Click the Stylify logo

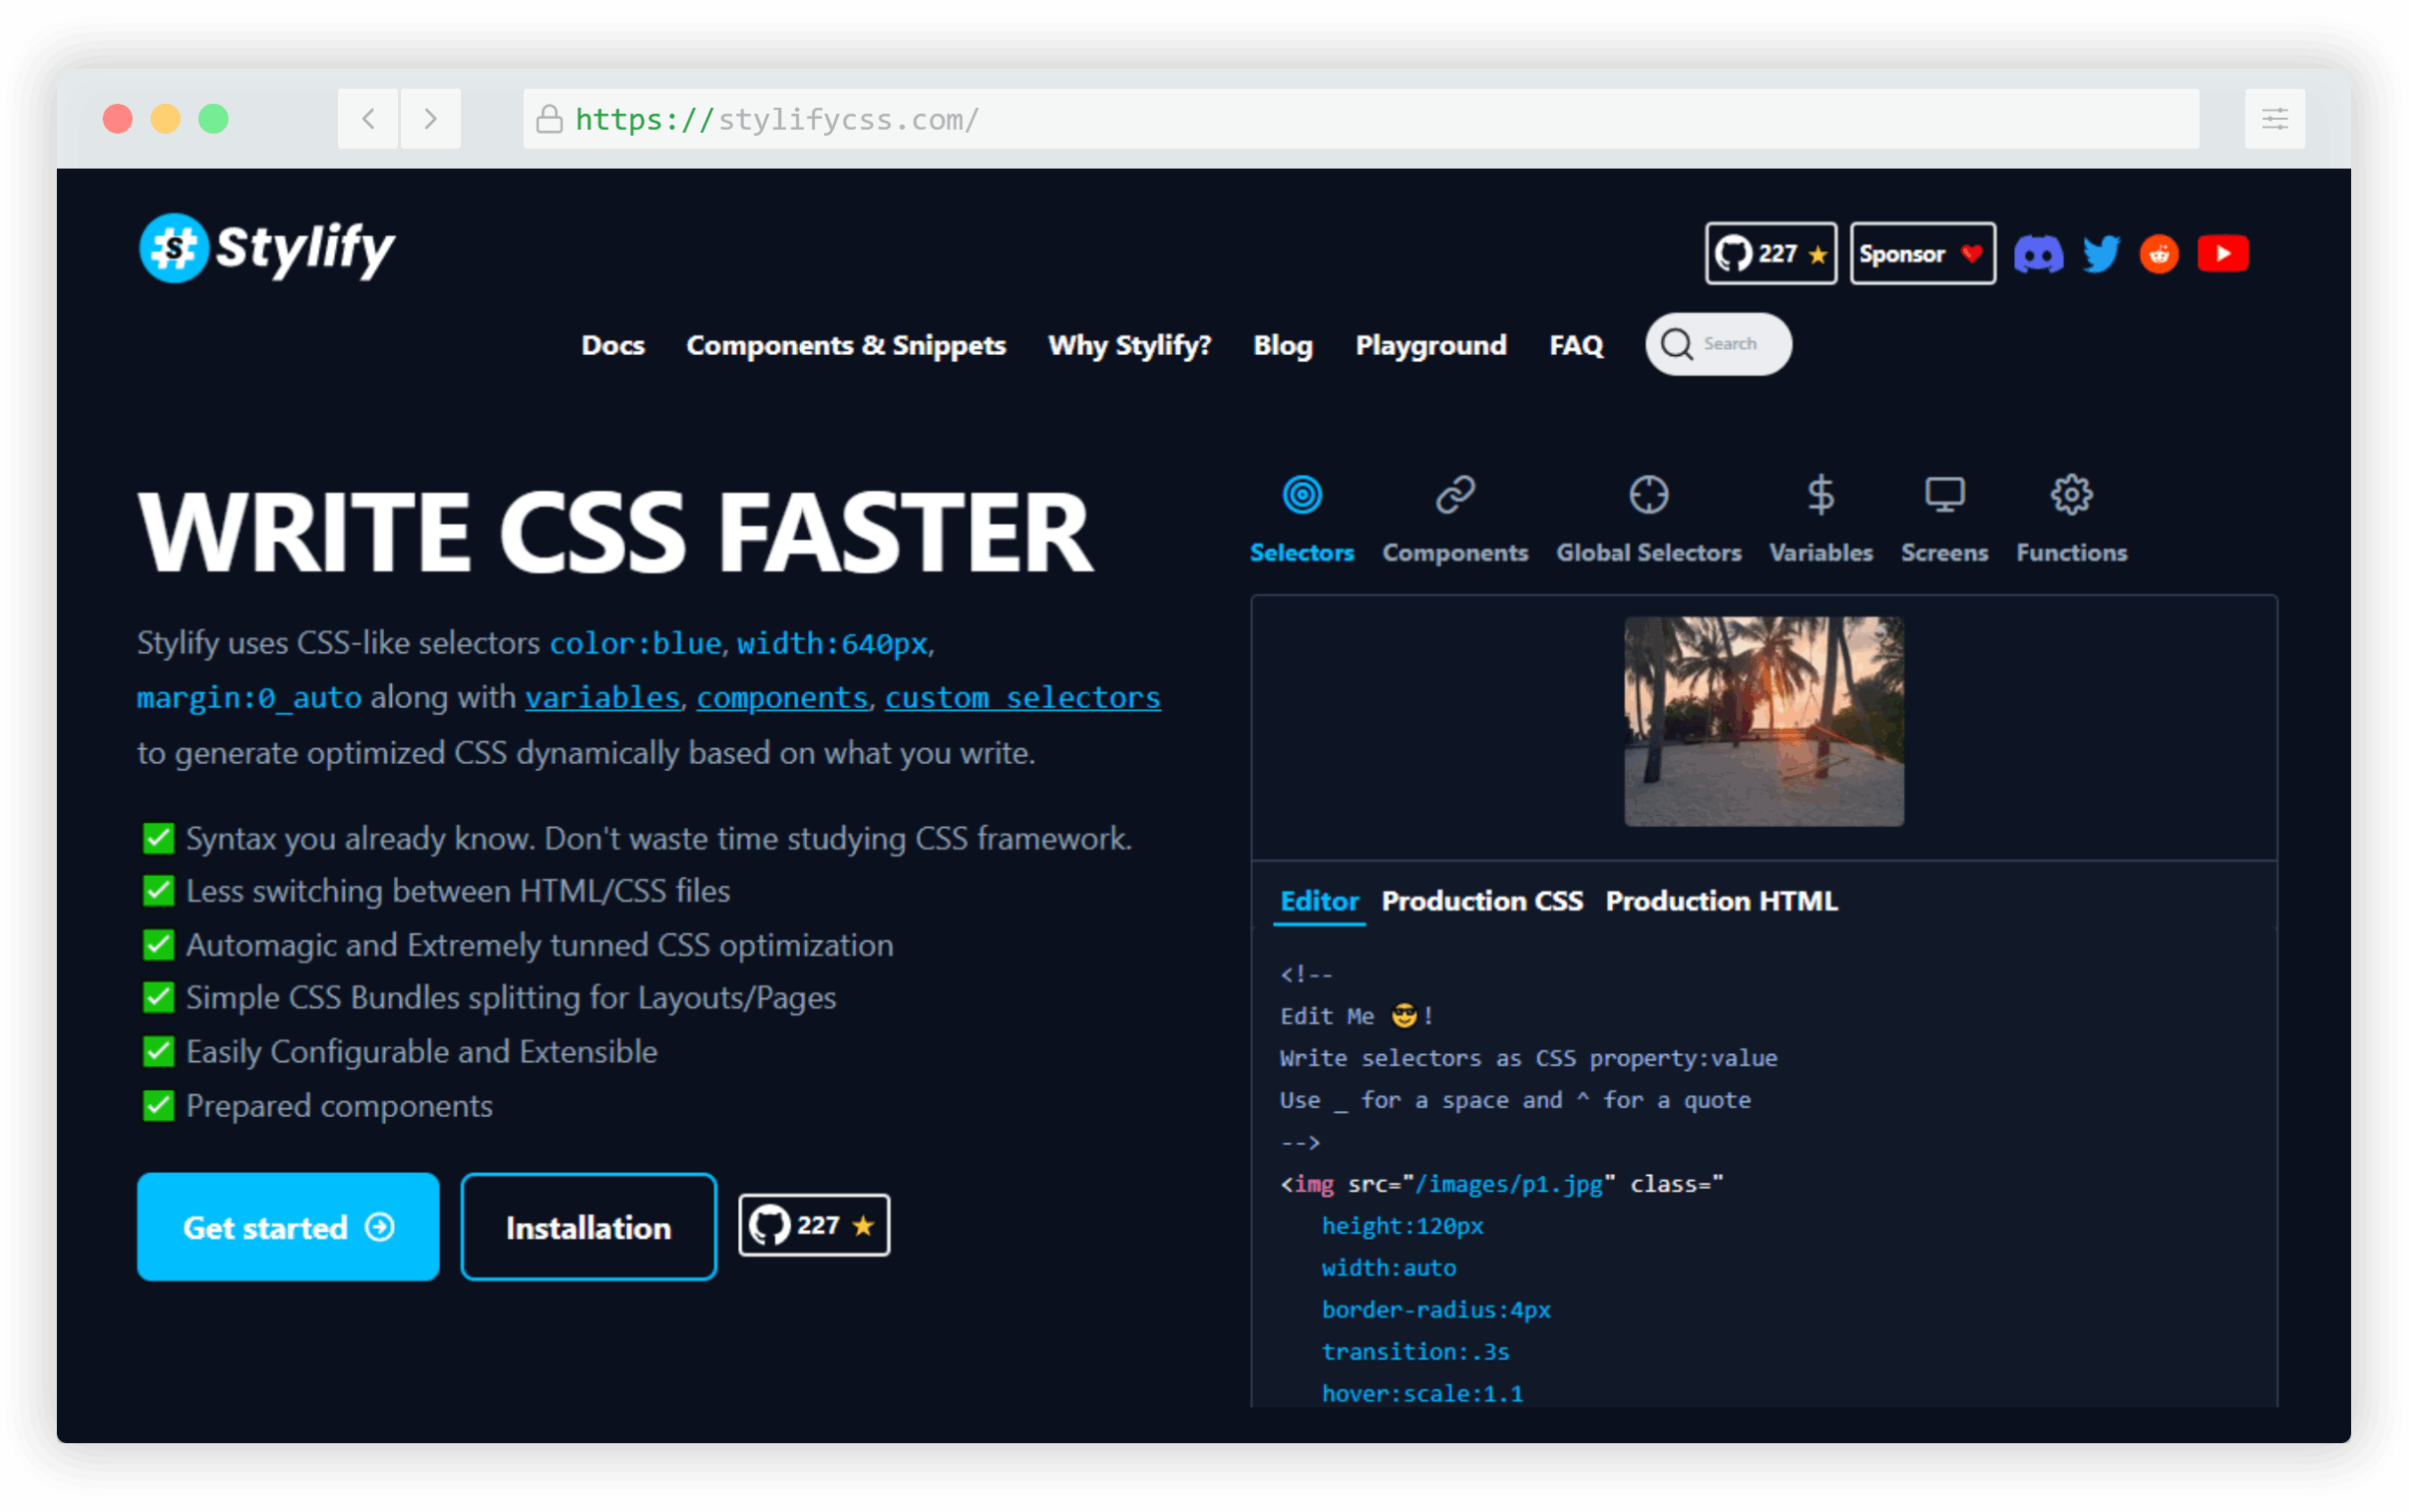pyautogui.click(x=267, y=248)
